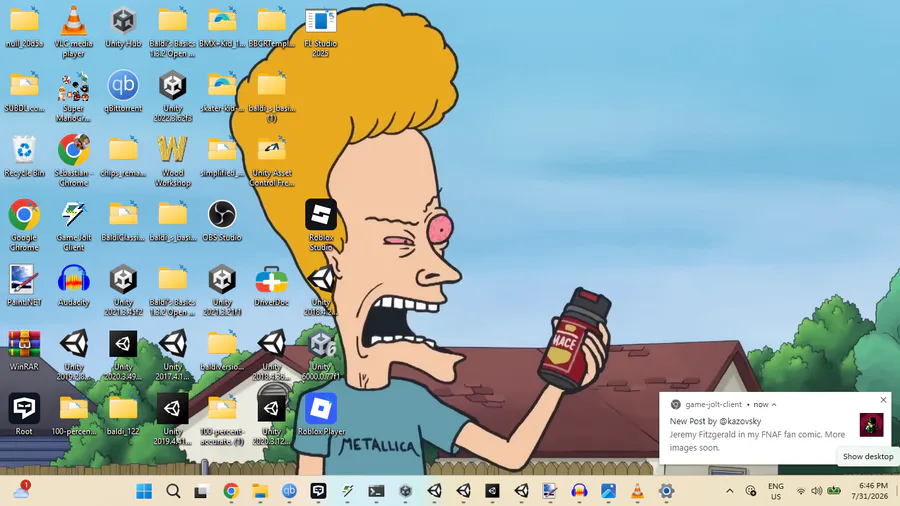Open Unity 2021.3.21f1 desktop shortcut
The height and width of the screenshot is (506, 900).
[x=222, y=290]
